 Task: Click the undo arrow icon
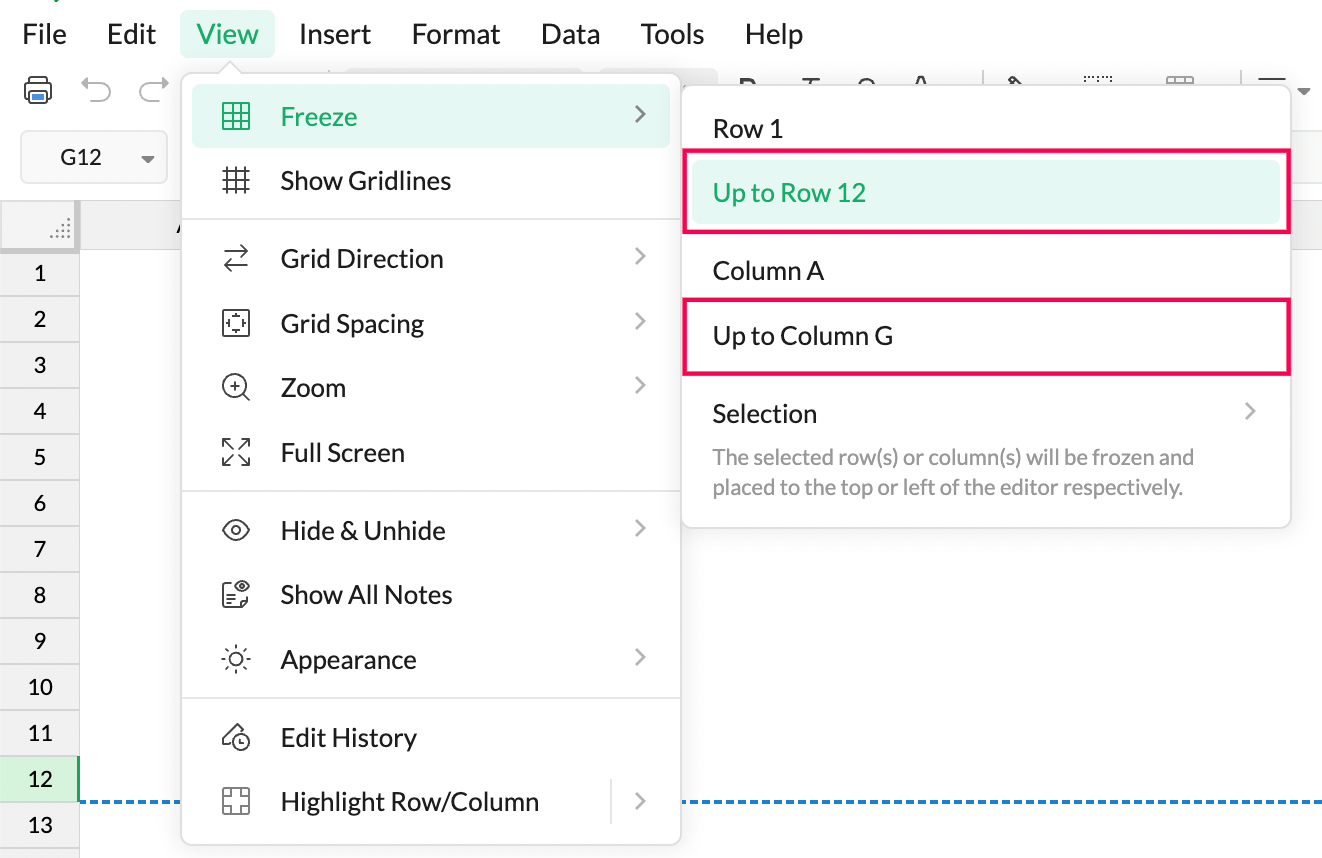coord(96,91)
